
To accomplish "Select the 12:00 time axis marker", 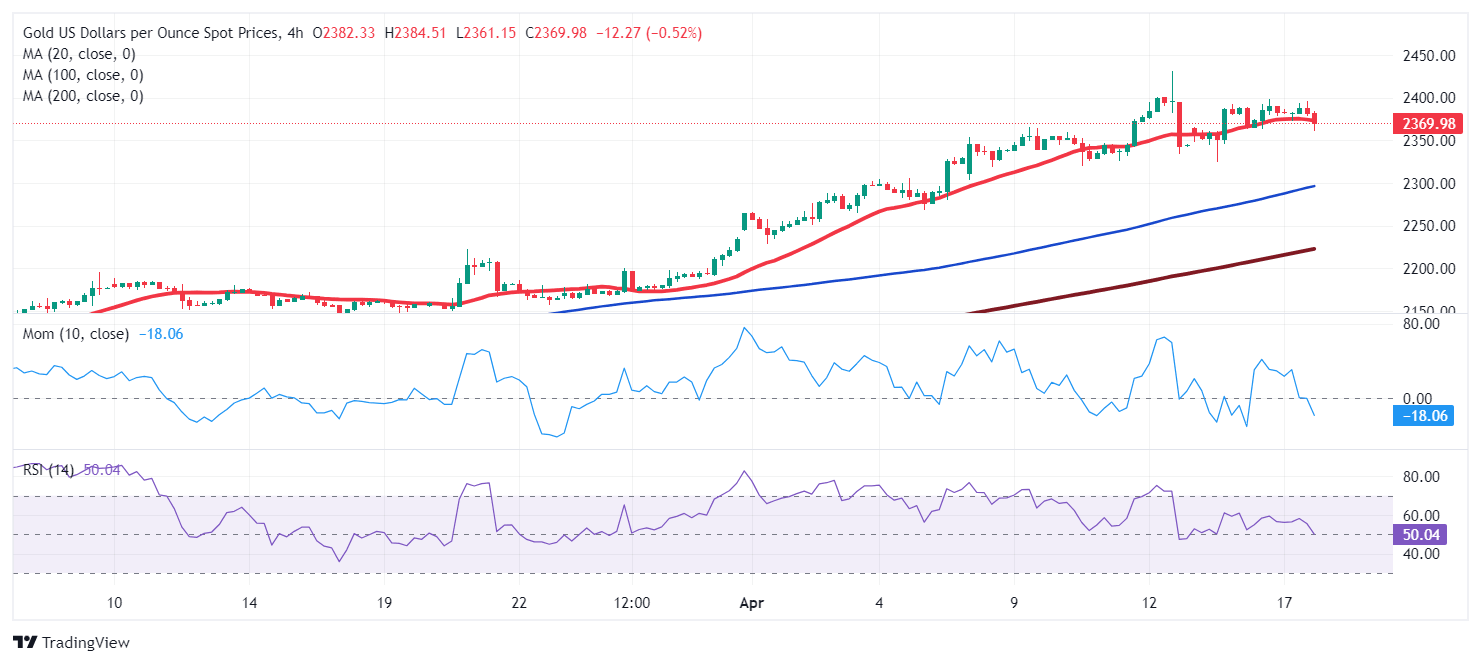I will 632,603.
